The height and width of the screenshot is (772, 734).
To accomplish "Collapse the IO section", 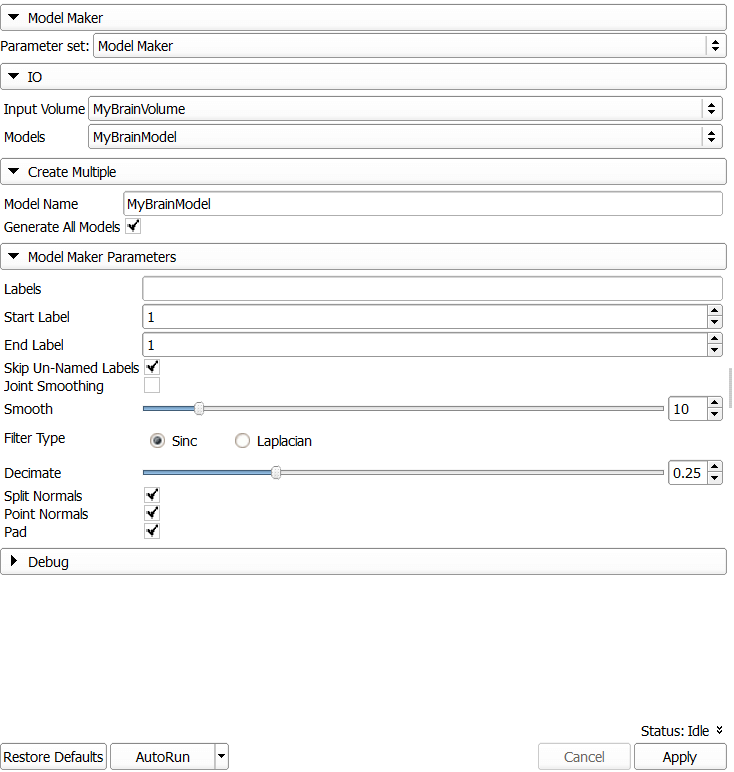I will click(x=363, y=77).
